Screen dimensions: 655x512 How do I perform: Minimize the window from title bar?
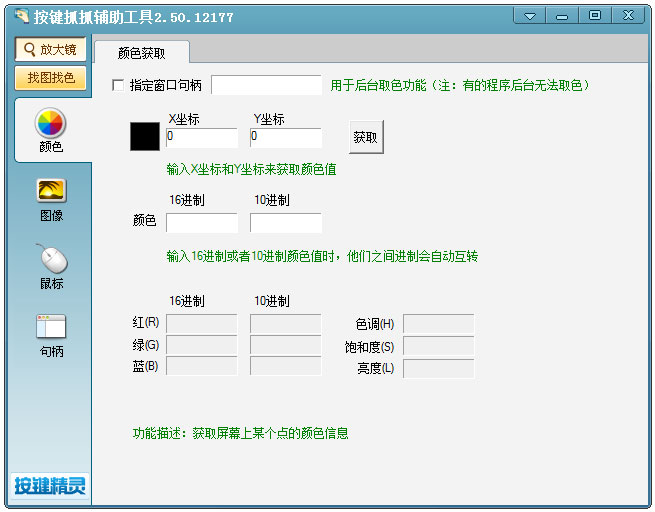pos(562,16)
